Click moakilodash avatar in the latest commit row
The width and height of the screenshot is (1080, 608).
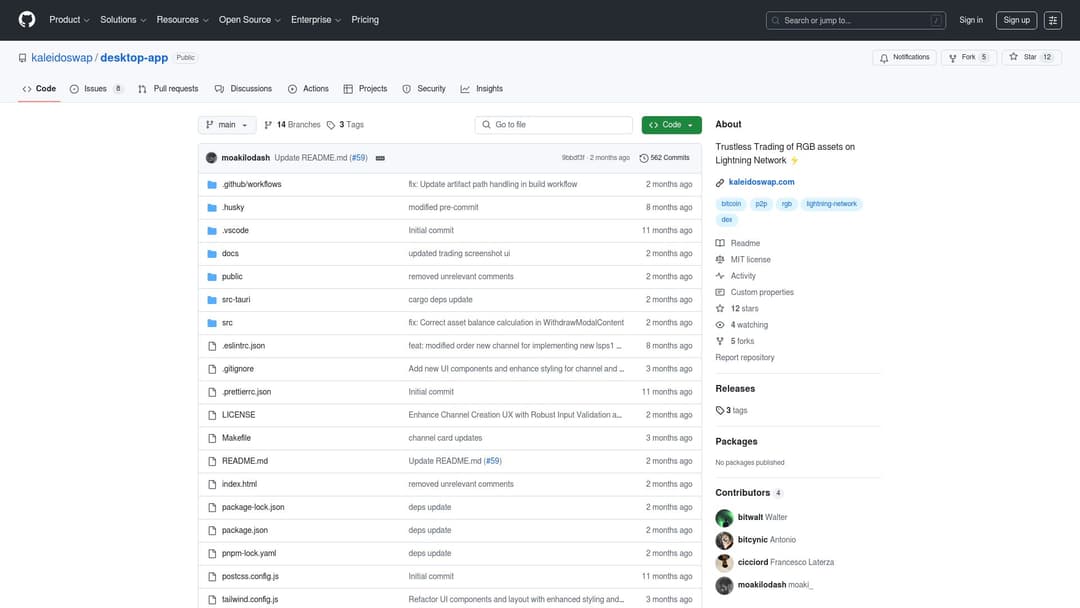point(211,158)
